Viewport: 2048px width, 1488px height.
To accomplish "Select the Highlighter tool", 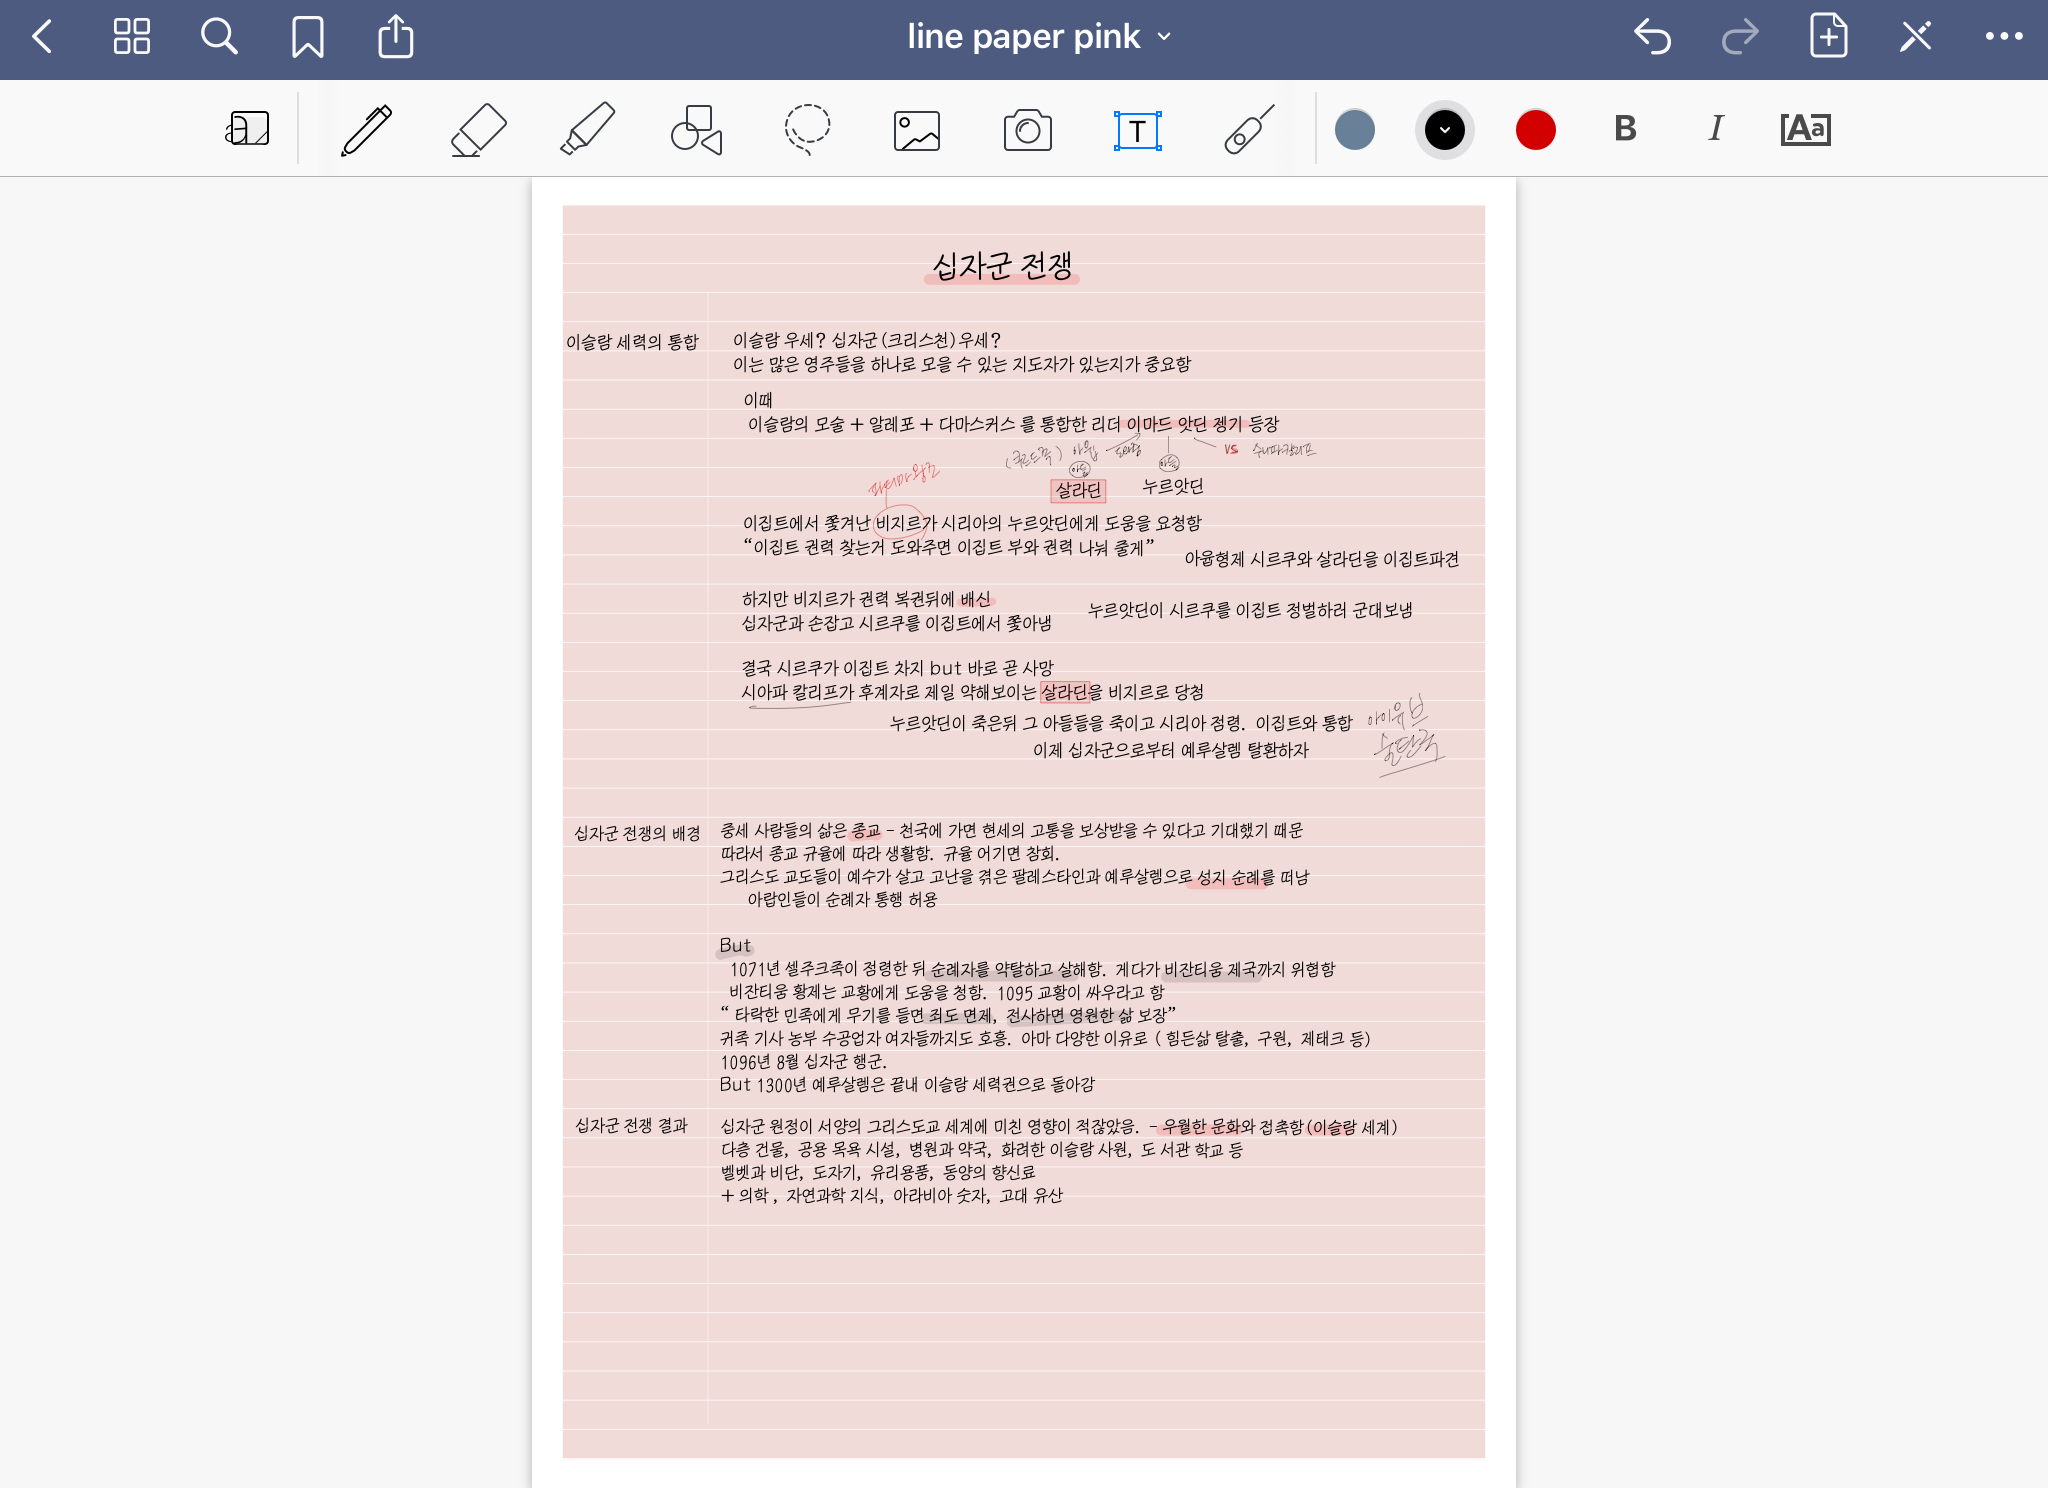I will coord(587,130).
